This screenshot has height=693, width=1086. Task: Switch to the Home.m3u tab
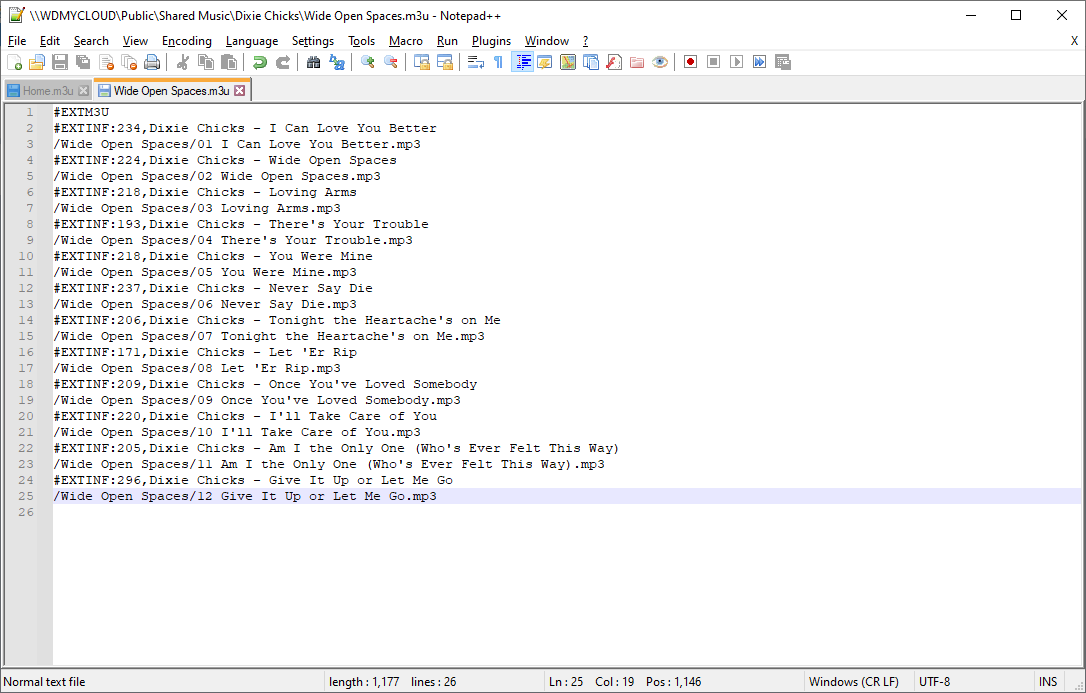pyautogui.click(x=48, y=91)
